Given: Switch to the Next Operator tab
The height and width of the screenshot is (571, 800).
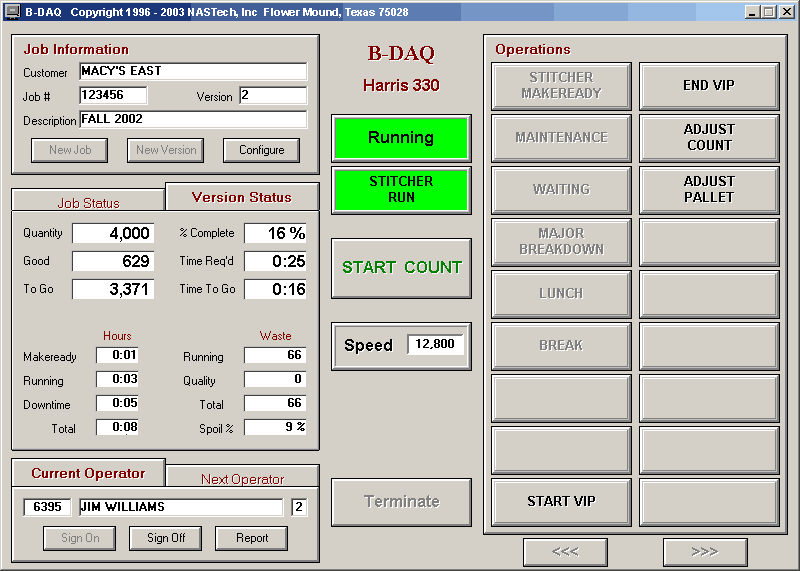Looking at the screenshot, I should [x=242, y=477].
